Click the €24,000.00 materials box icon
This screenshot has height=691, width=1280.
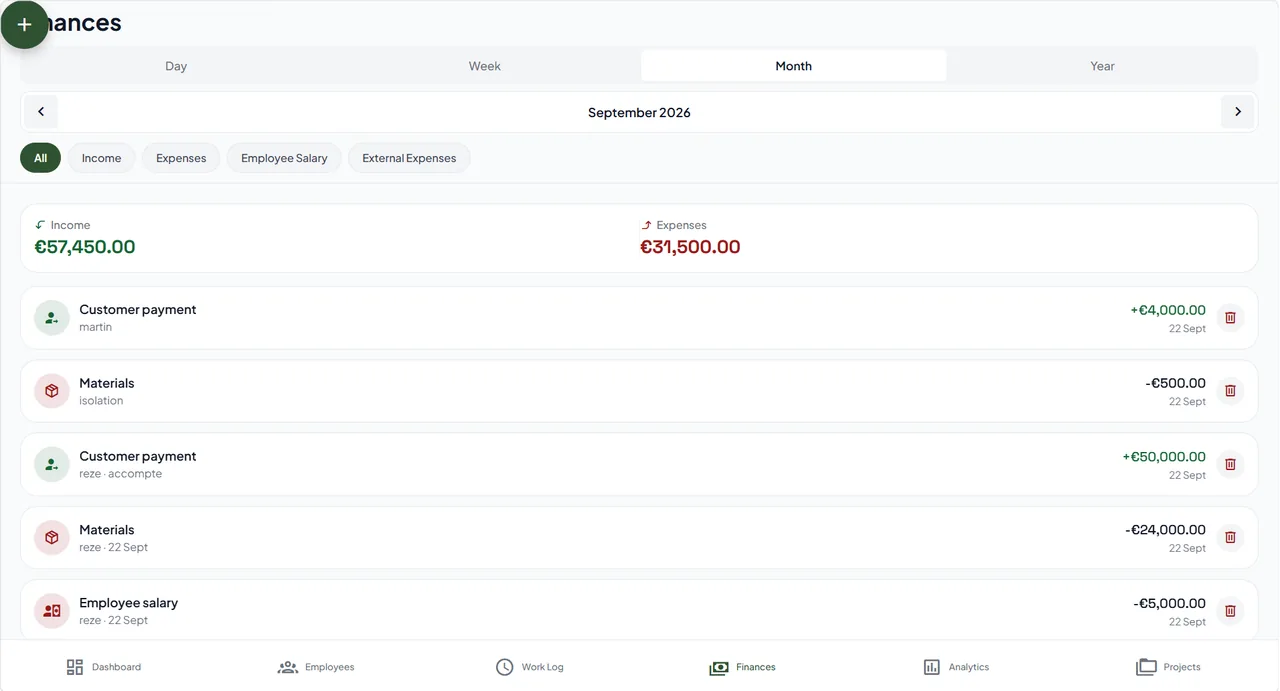52,537
